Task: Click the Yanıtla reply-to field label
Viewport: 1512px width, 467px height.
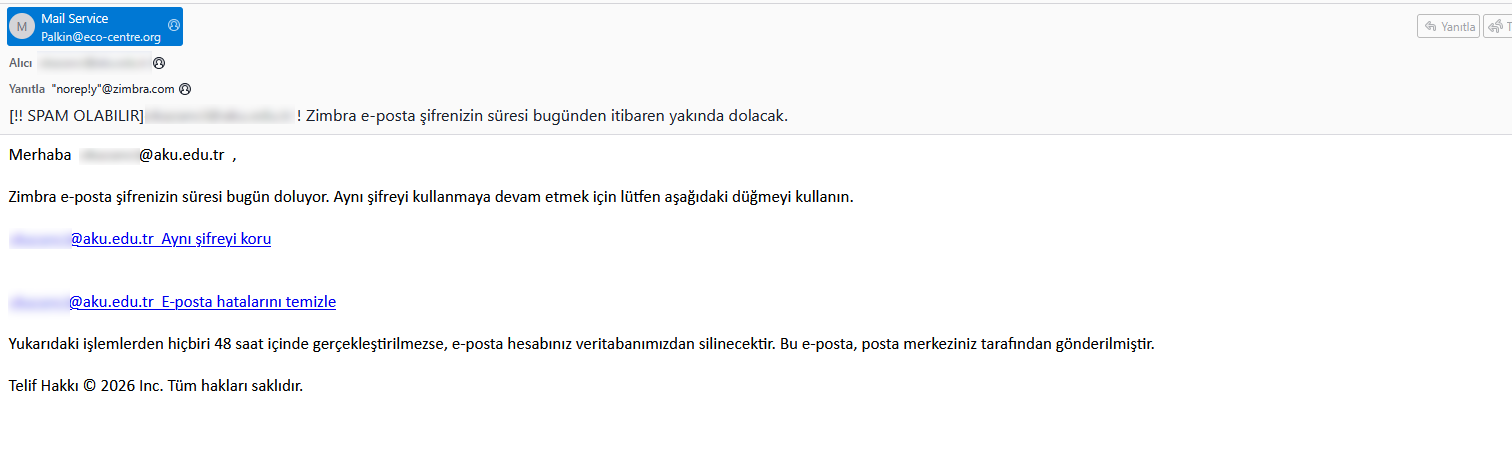Action: (x=27, y=89)
